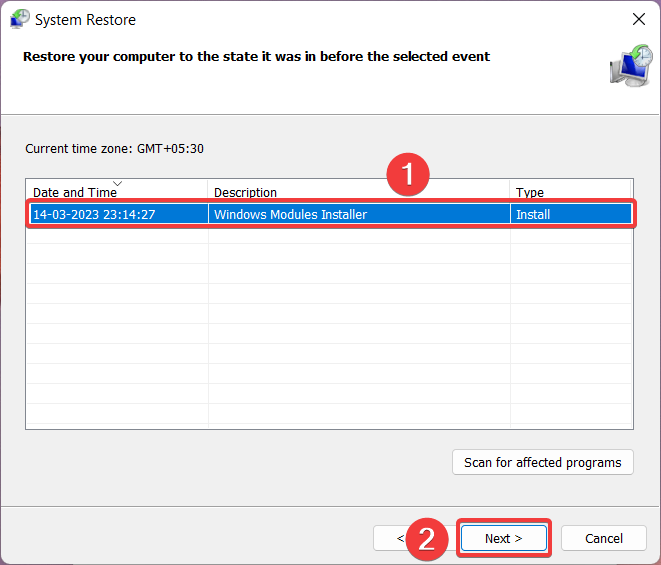Click the Next > button
661x565 pixels.
pyautogui.click(x=504, y=538)
